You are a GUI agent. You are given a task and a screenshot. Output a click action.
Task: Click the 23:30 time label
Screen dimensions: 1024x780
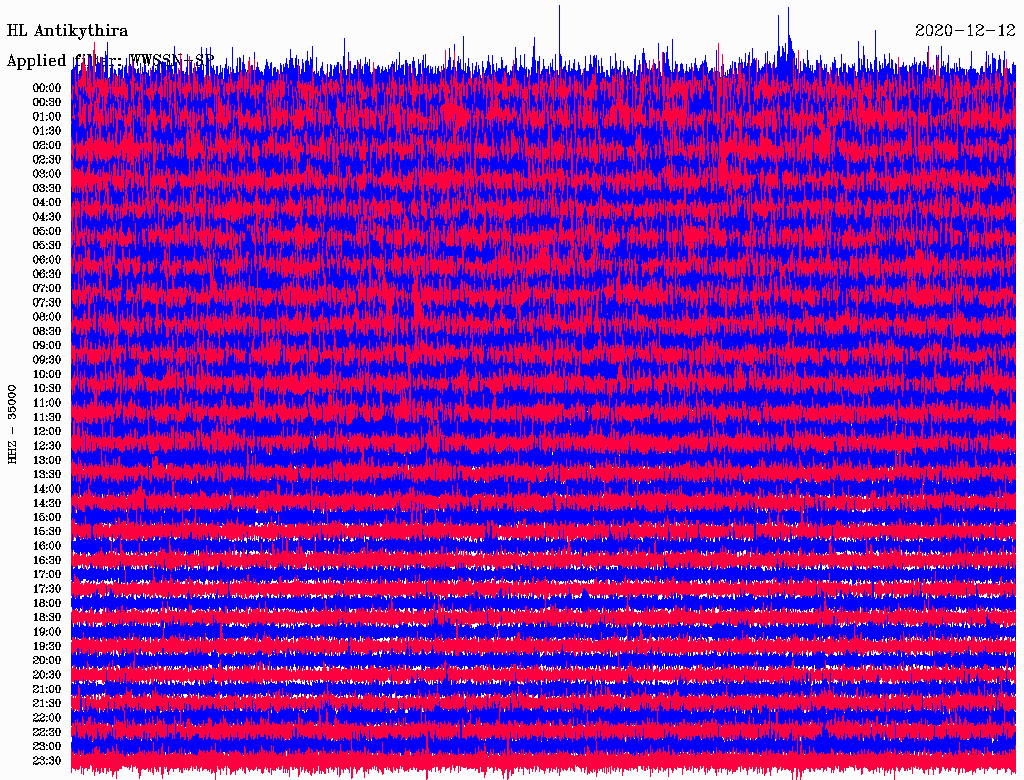[x=47, y=761]
